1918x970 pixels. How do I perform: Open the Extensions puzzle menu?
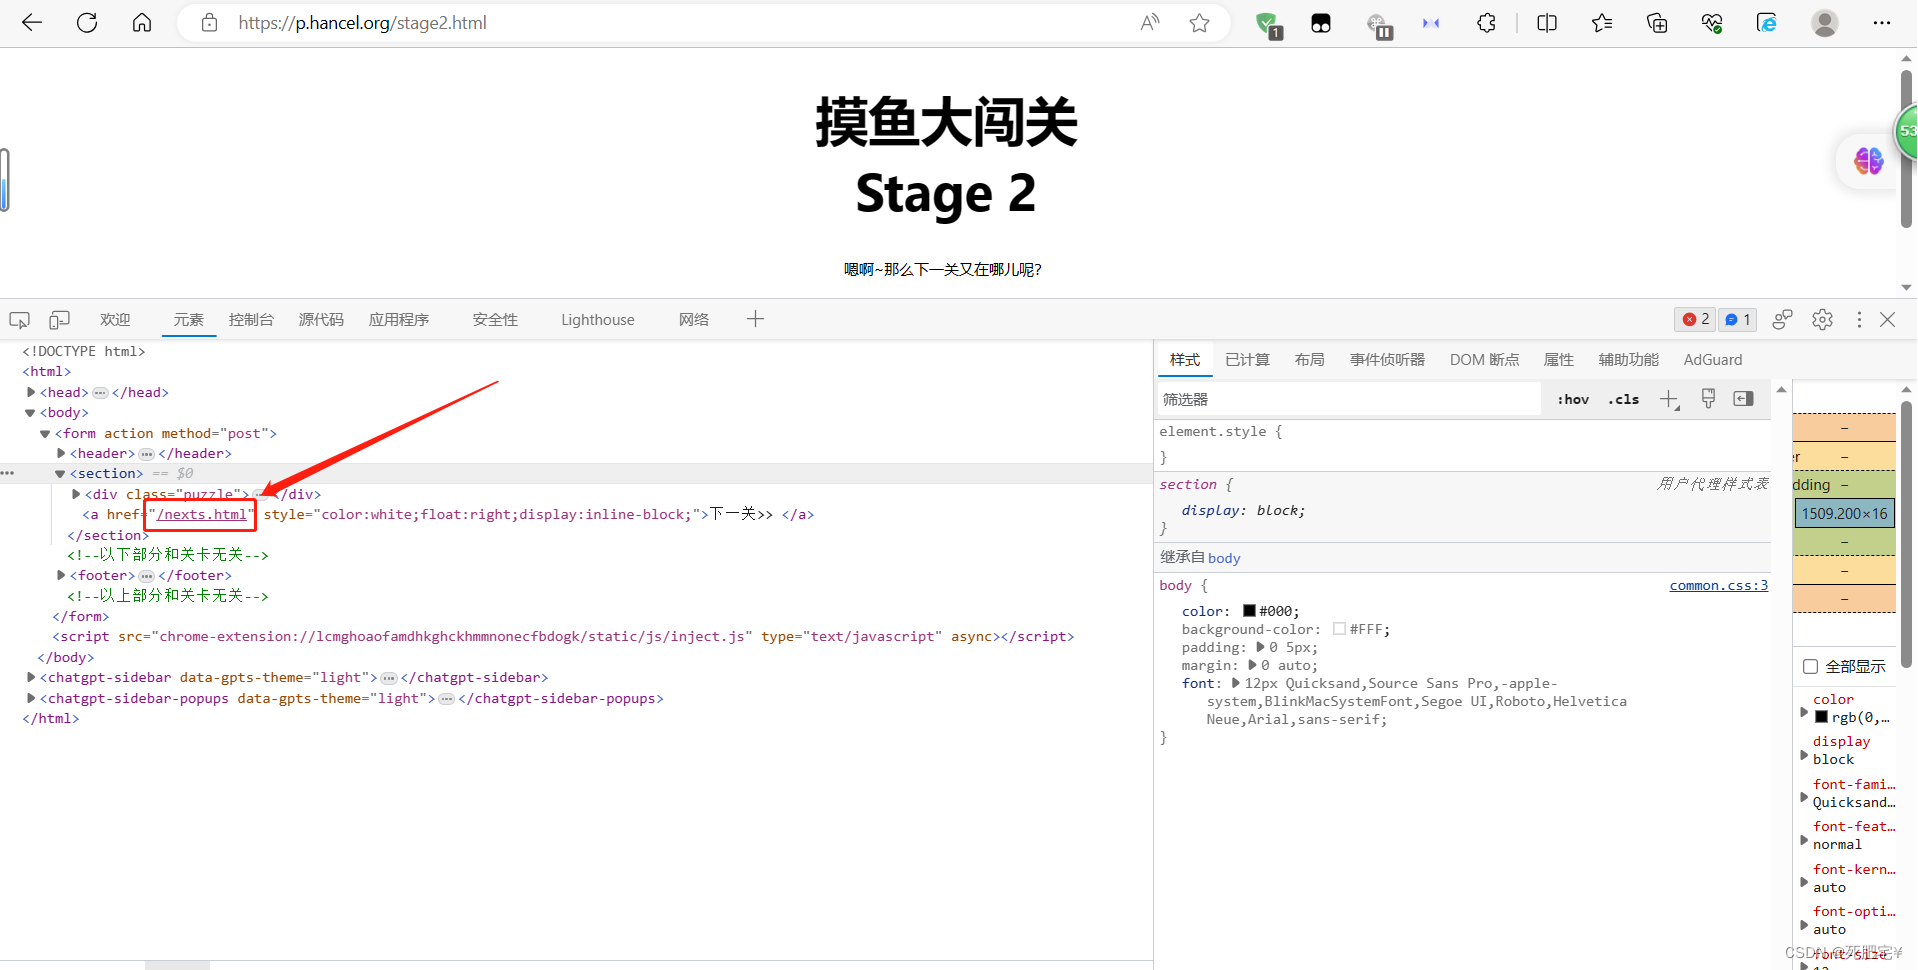click(x=1486, y=23)
